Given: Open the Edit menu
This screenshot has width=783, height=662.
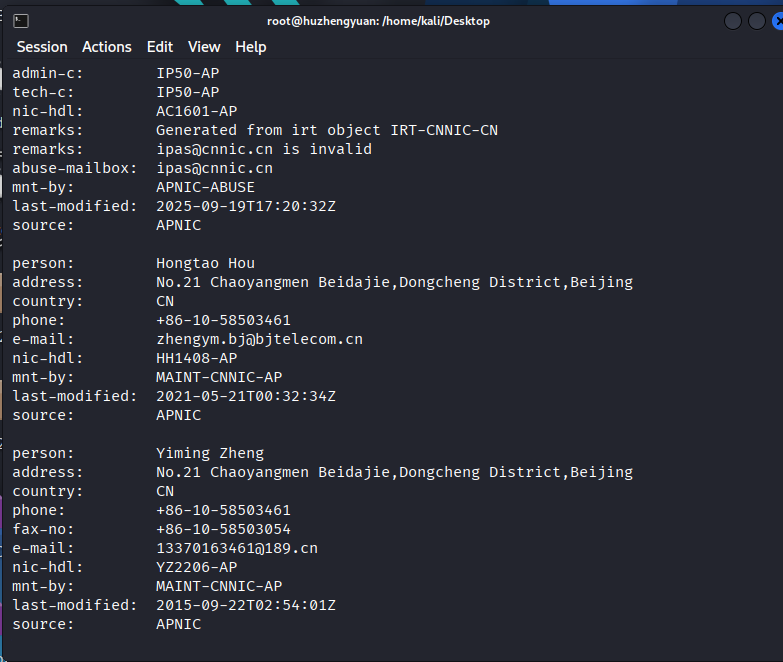Looking at the screenshot, I should coord(160,47).
